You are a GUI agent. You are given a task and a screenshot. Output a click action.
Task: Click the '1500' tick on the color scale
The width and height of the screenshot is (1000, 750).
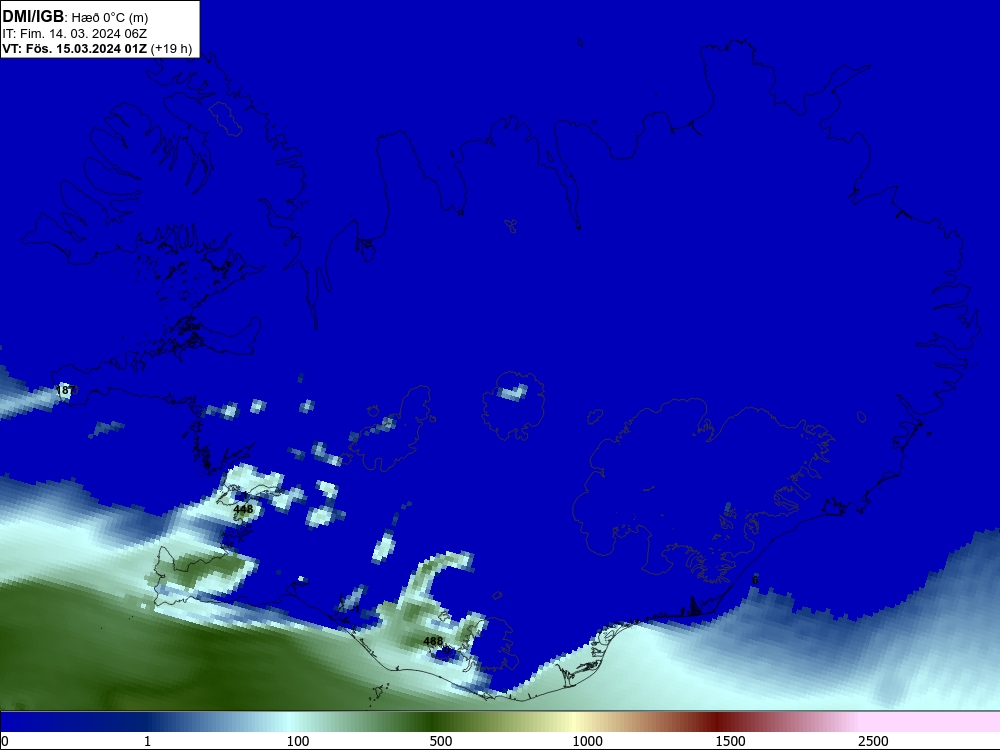[730, 741]
